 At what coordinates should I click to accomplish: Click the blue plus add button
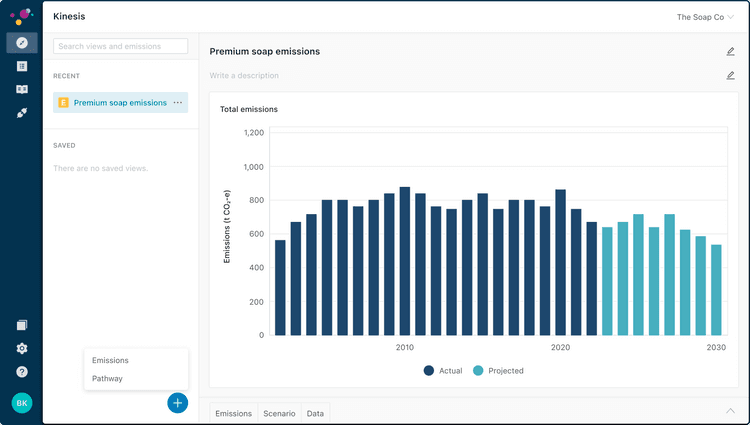click(177, 403)
